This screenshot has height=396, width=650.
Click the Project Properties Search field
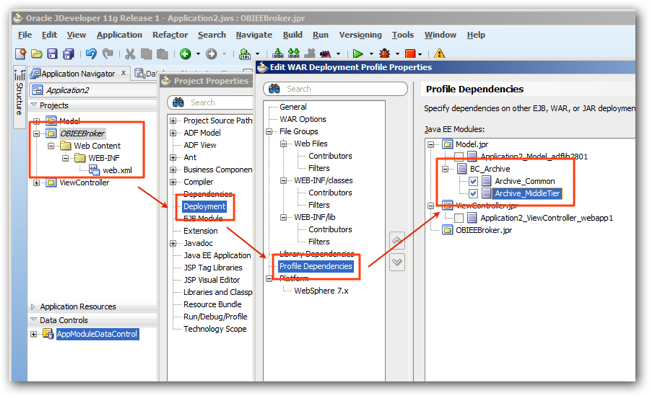211,102
